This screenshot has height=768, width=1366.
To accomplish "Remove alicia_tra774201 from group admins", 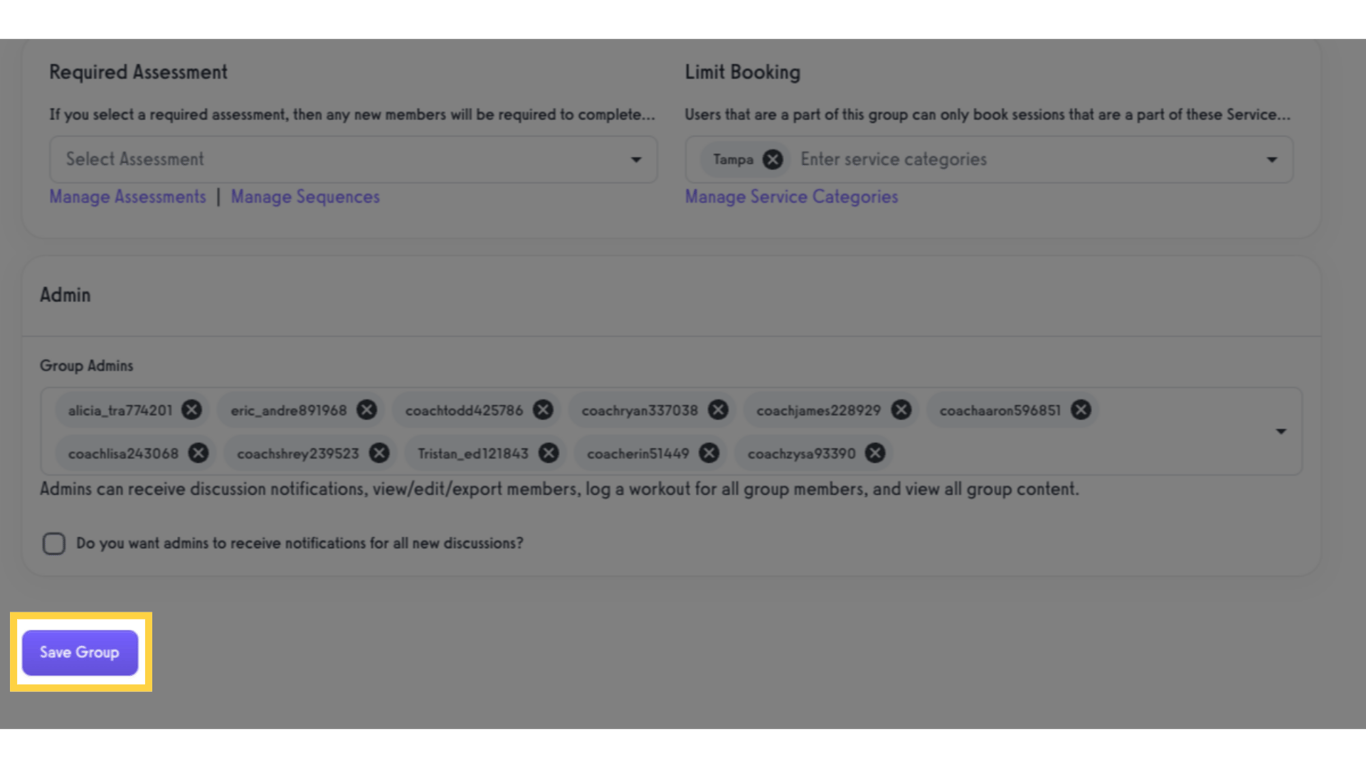I will click(192, 410).
